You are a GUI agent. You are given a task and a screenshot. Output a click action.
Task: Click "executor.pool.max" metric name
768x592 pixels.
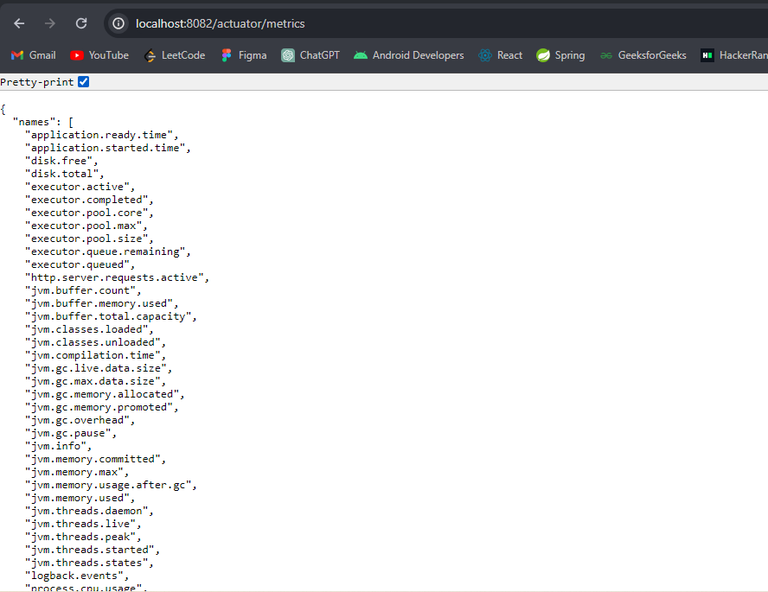point(83,226)
